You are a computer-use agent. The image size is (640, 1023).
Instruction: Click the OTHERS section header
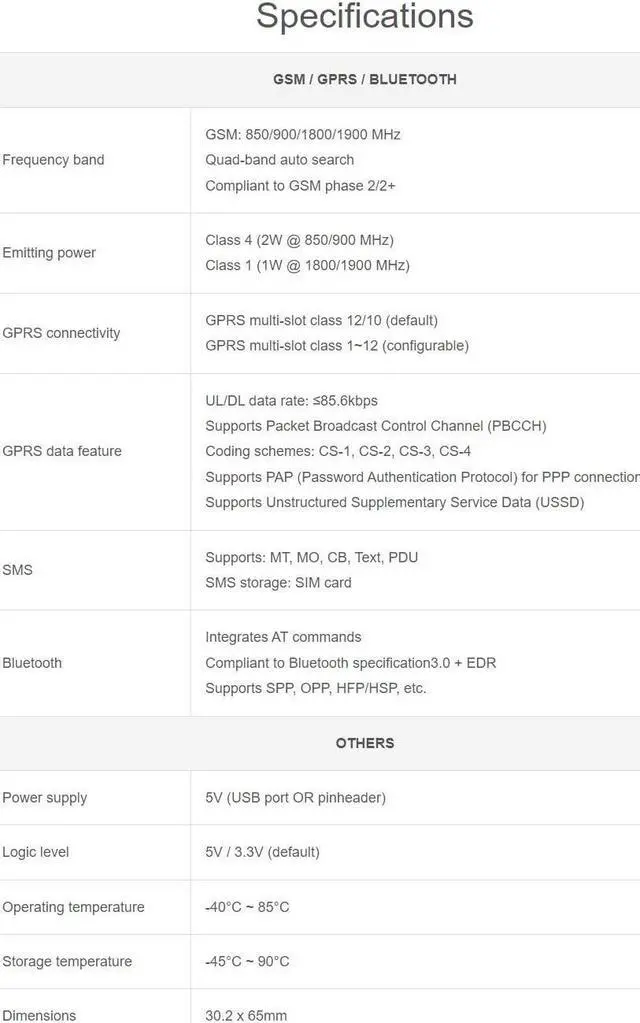(364, 743)
